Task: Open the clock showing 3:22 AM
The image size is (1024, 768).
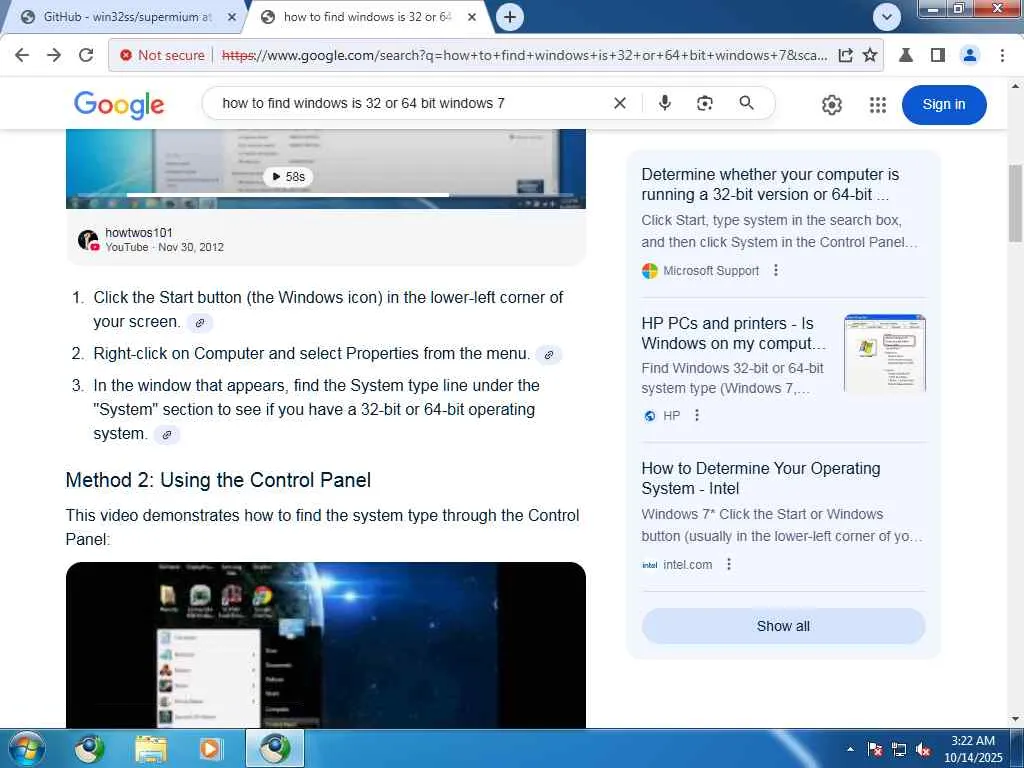Action: pyautogui.click(x=972, y=749)
